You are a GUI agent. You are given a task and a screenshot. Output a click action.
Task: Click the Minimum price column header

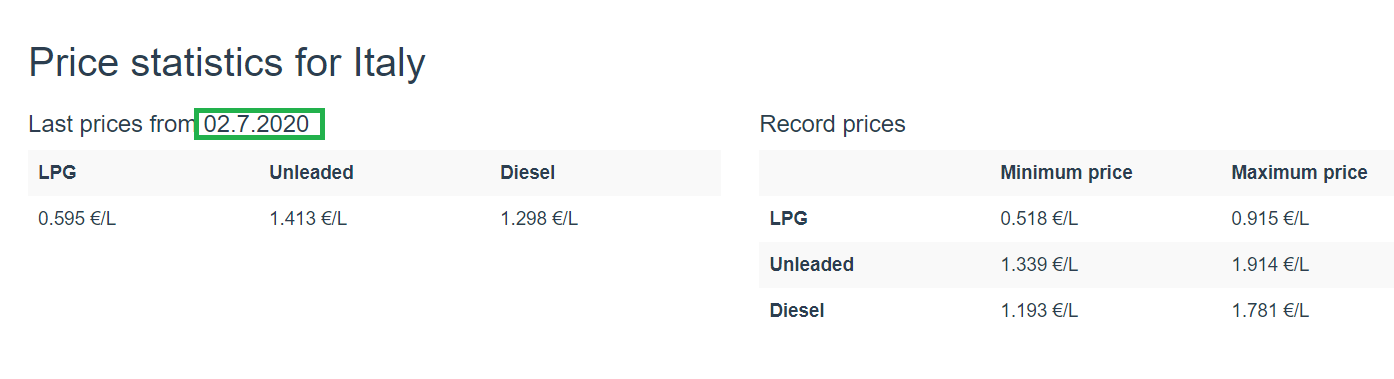point(1066,172)
